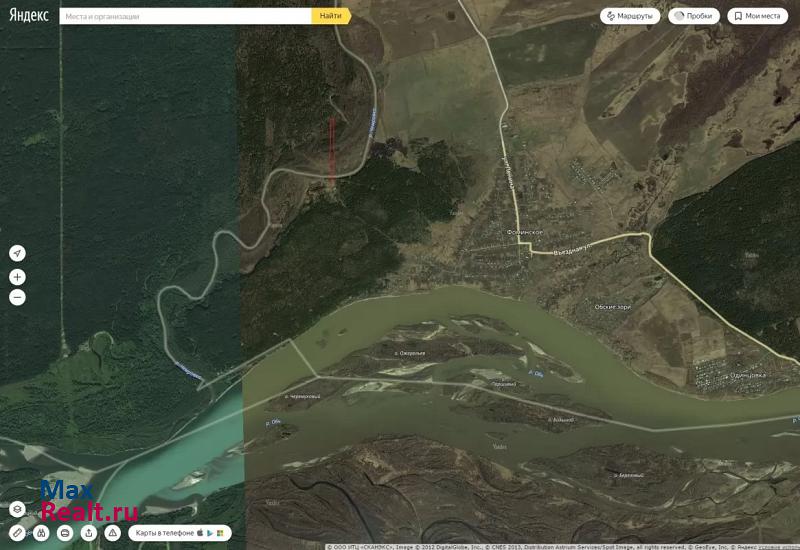Zoom out with the minus button

[17, 297]
